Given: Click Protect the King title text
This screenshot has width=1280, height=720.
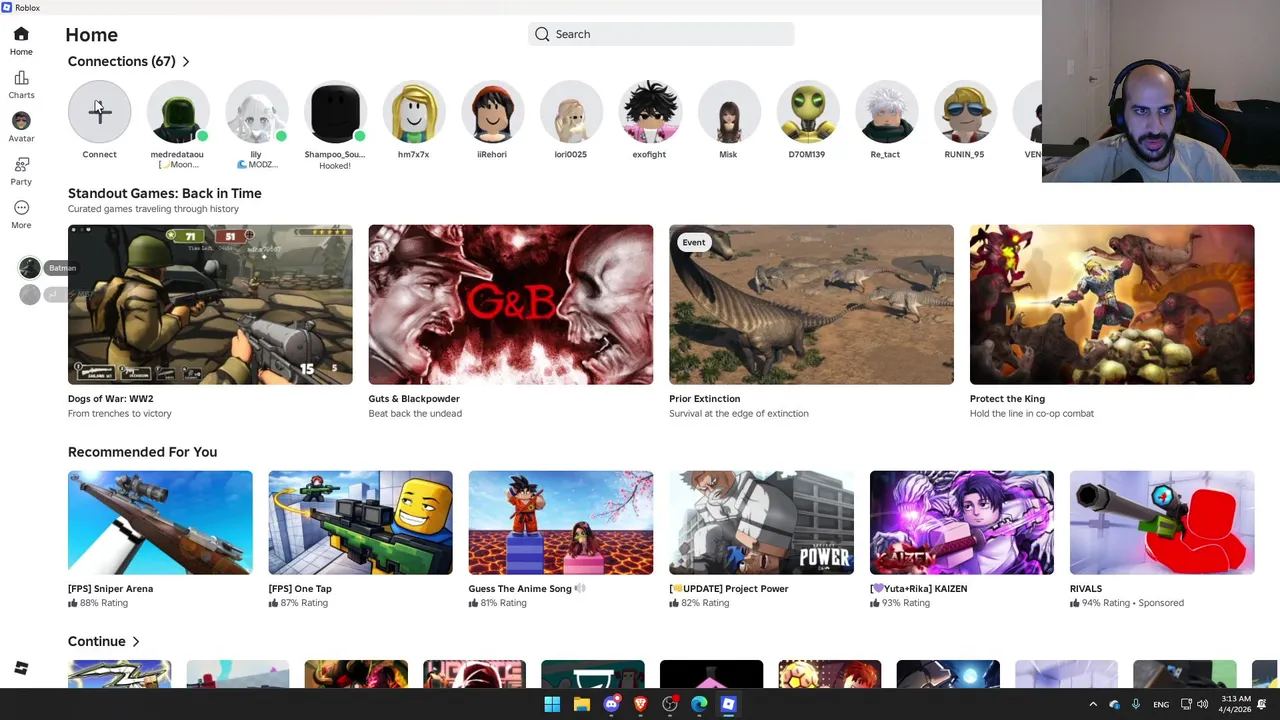Looking at the screenshot, I should pos(1007,398).
